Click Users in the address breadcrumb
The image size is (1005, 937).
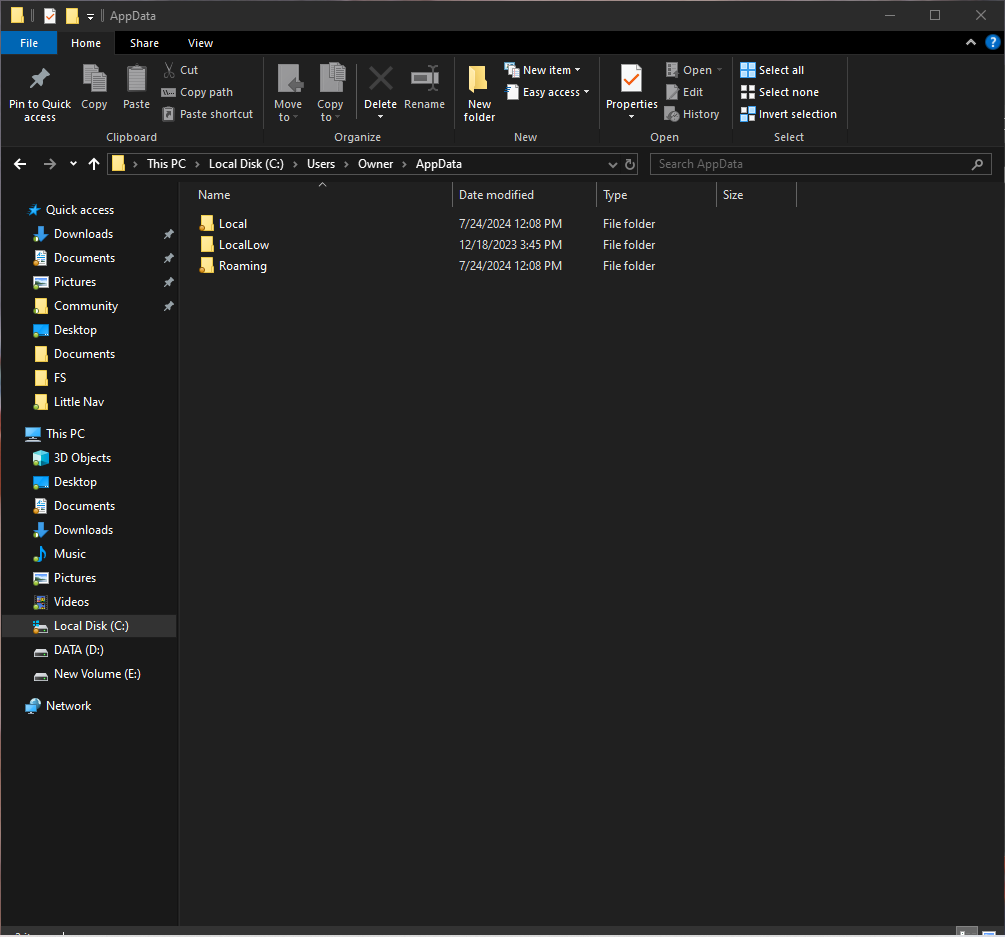[320, 164]
